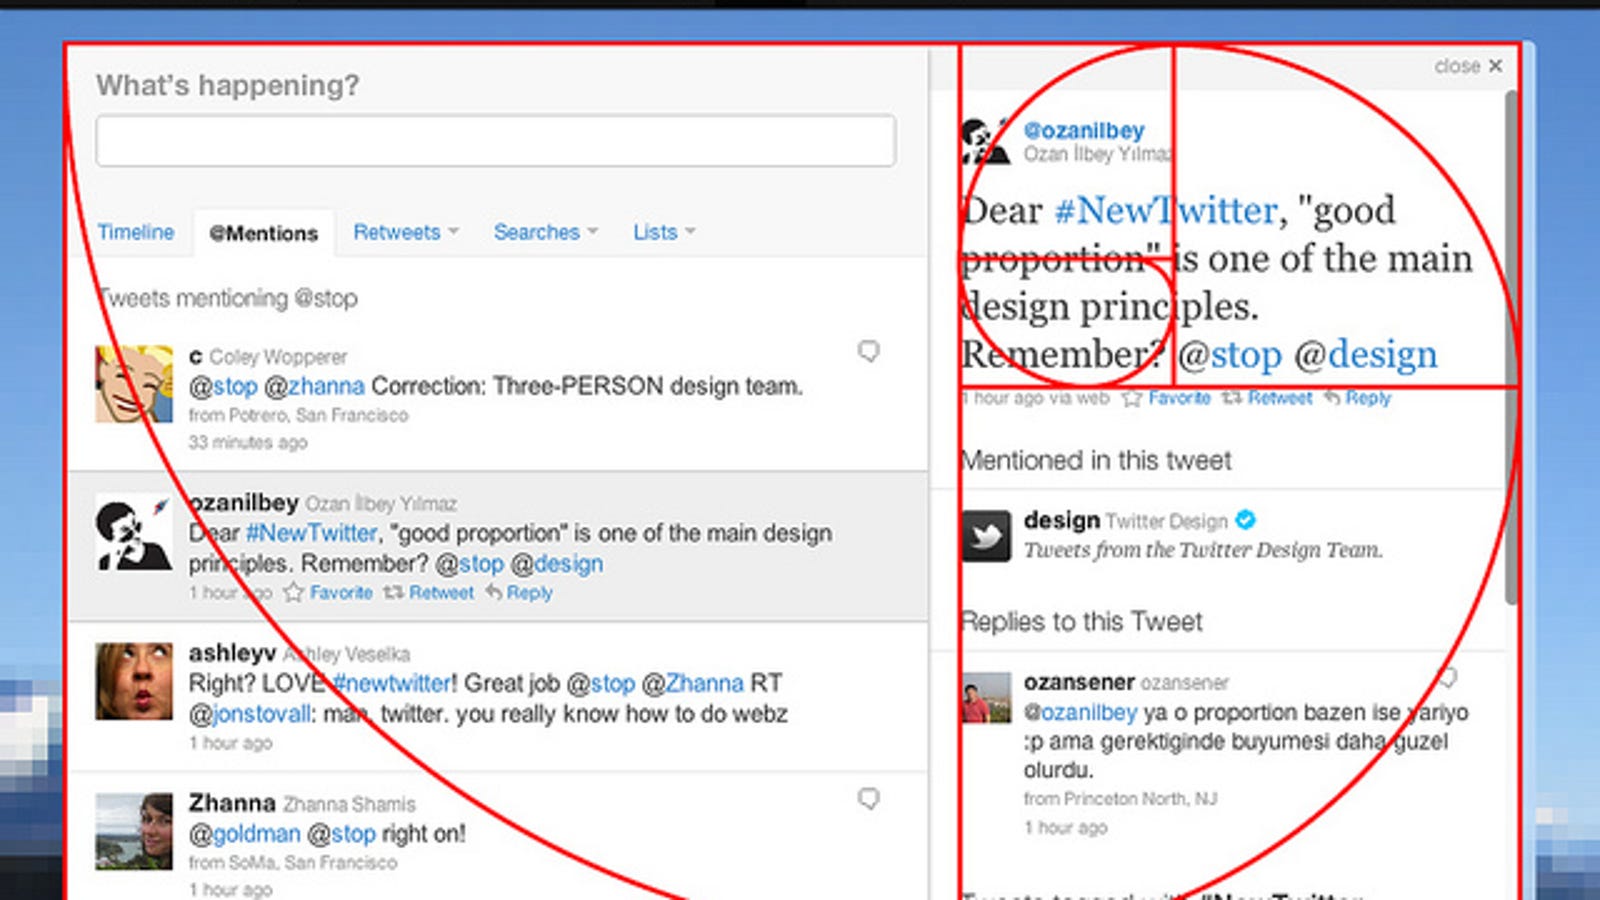This screenshot has height=900, width=1600.
Task: Open ozansener username in replies
Action: pos(1078,682)
